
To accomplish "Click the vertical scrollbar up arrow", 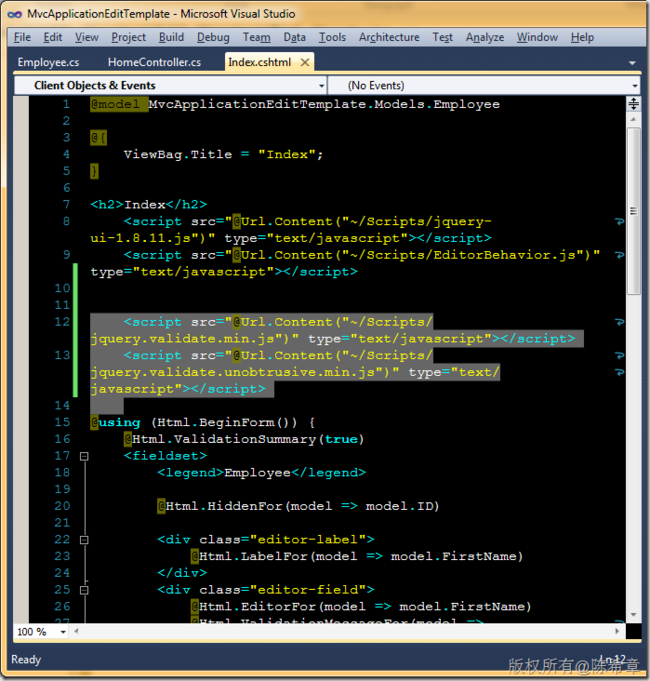I will [634, 119].
